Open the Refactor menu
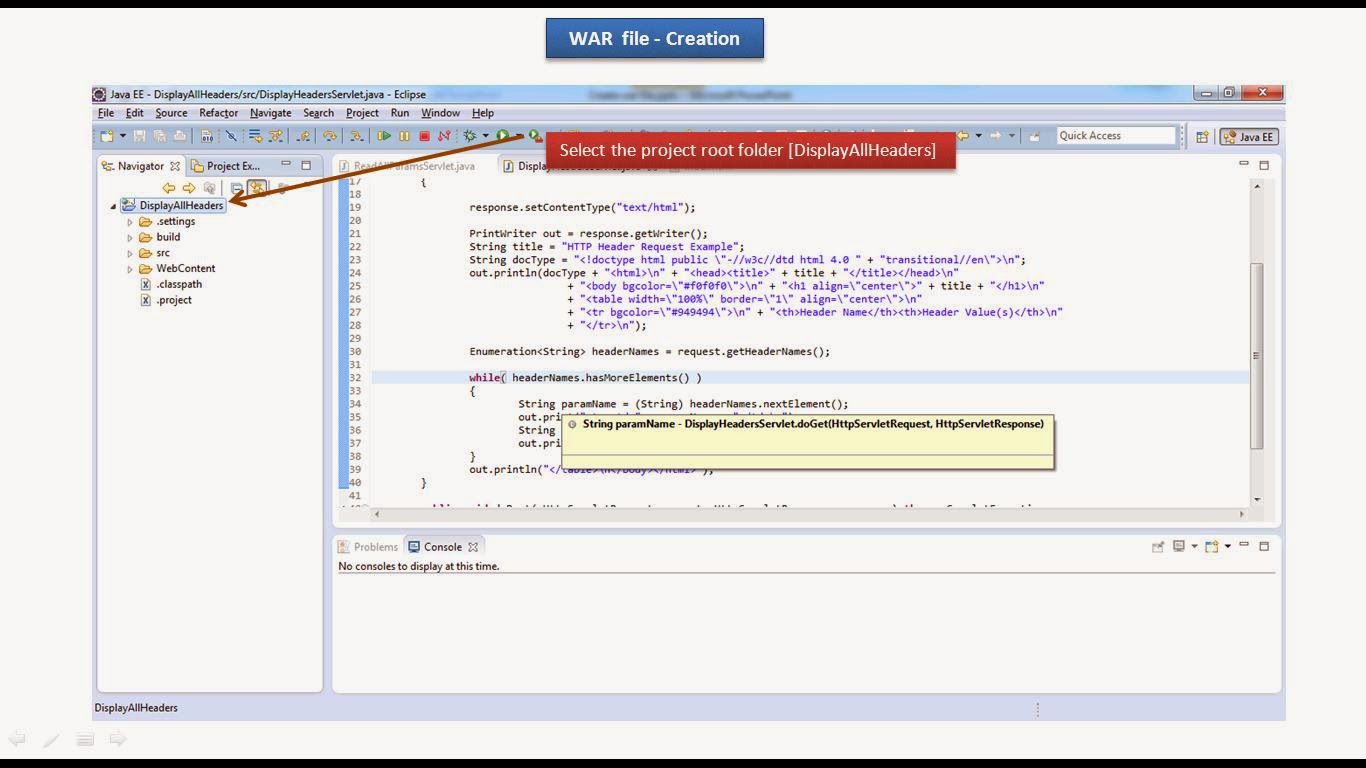Image resolution: width=1366 pixels, height=768 pixels. tap(220, 112)
